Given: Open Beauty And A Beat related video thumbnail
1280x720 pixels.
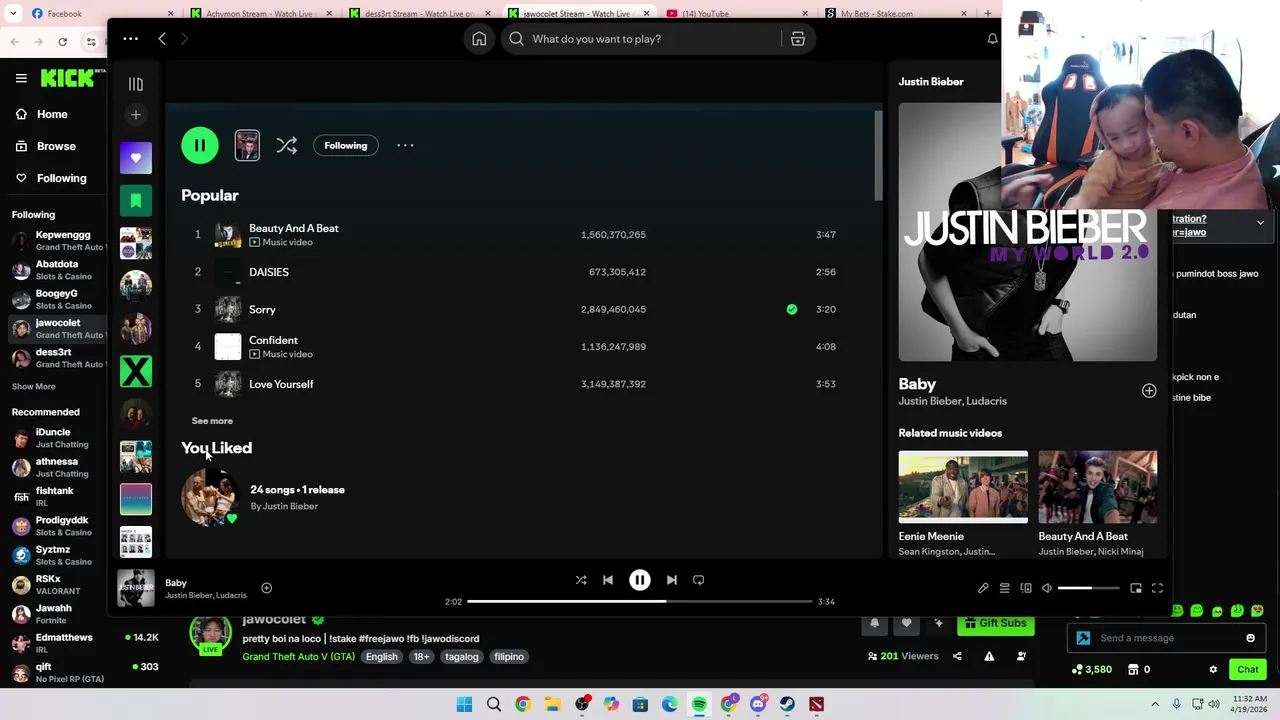Looking at the screenshot, I should (1097, 487).
